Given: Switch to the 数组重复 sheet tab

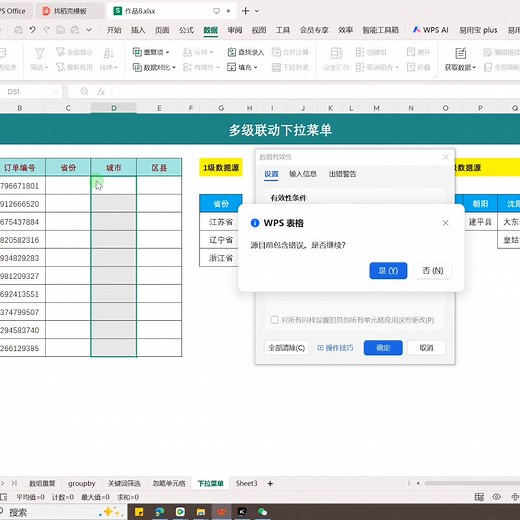Looking at the screenshot, I should click(42, 483).
